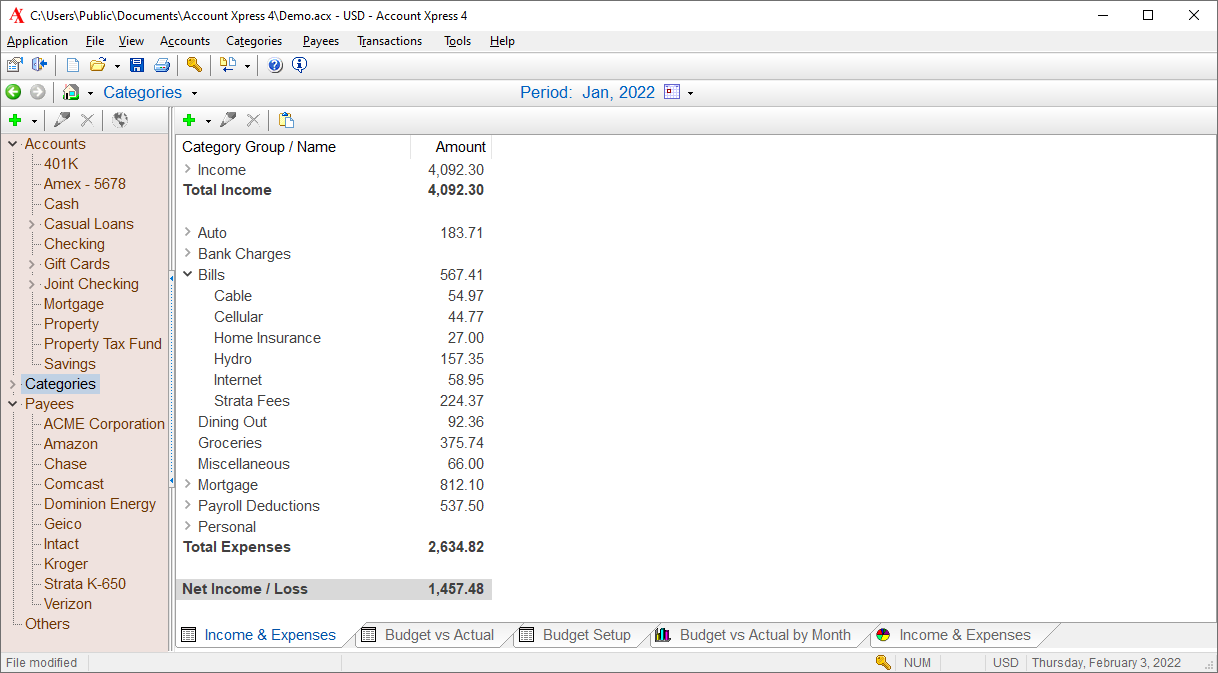Click the Amount column header
This screenshot has width=1218, height=673.
(x=460, y=147)
